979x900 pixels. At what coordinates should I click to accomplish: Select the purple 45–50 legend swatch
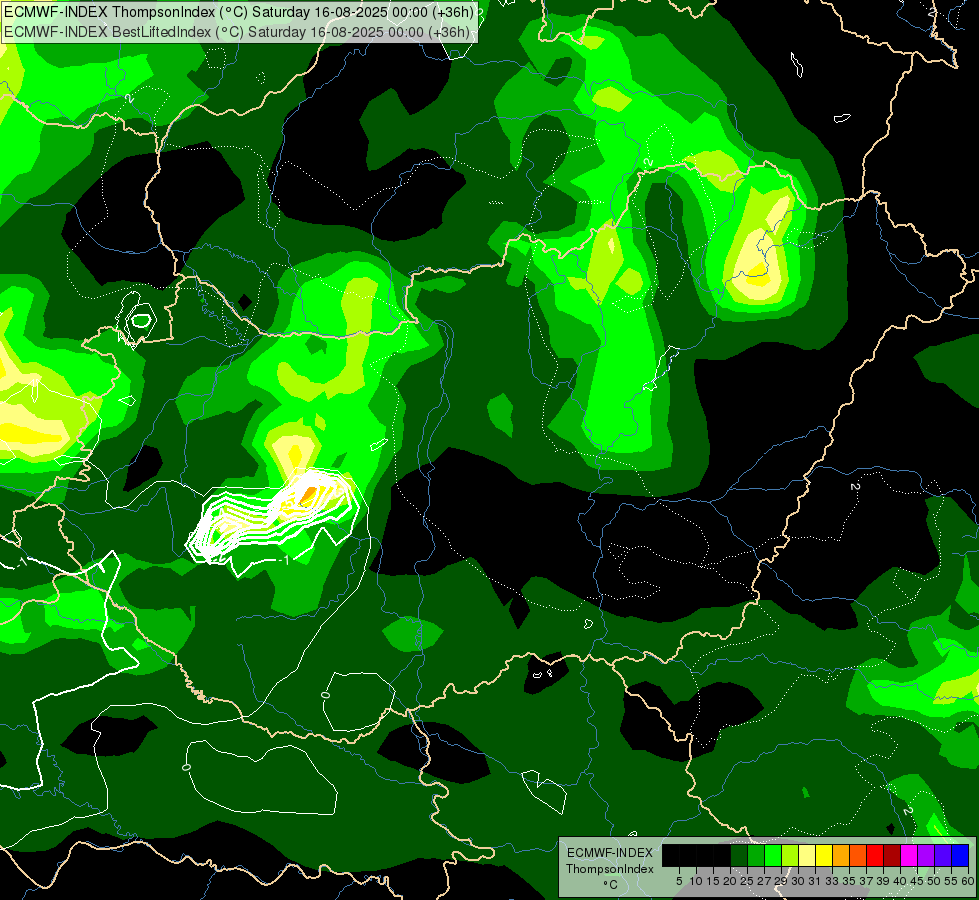click(x=926, y=855)
